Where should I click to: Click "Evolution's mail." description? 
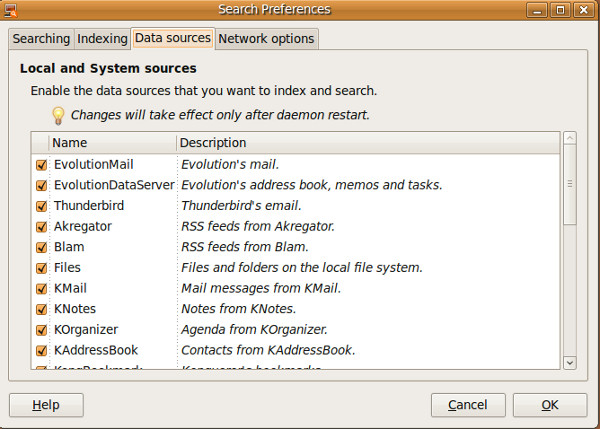point(230,165)
